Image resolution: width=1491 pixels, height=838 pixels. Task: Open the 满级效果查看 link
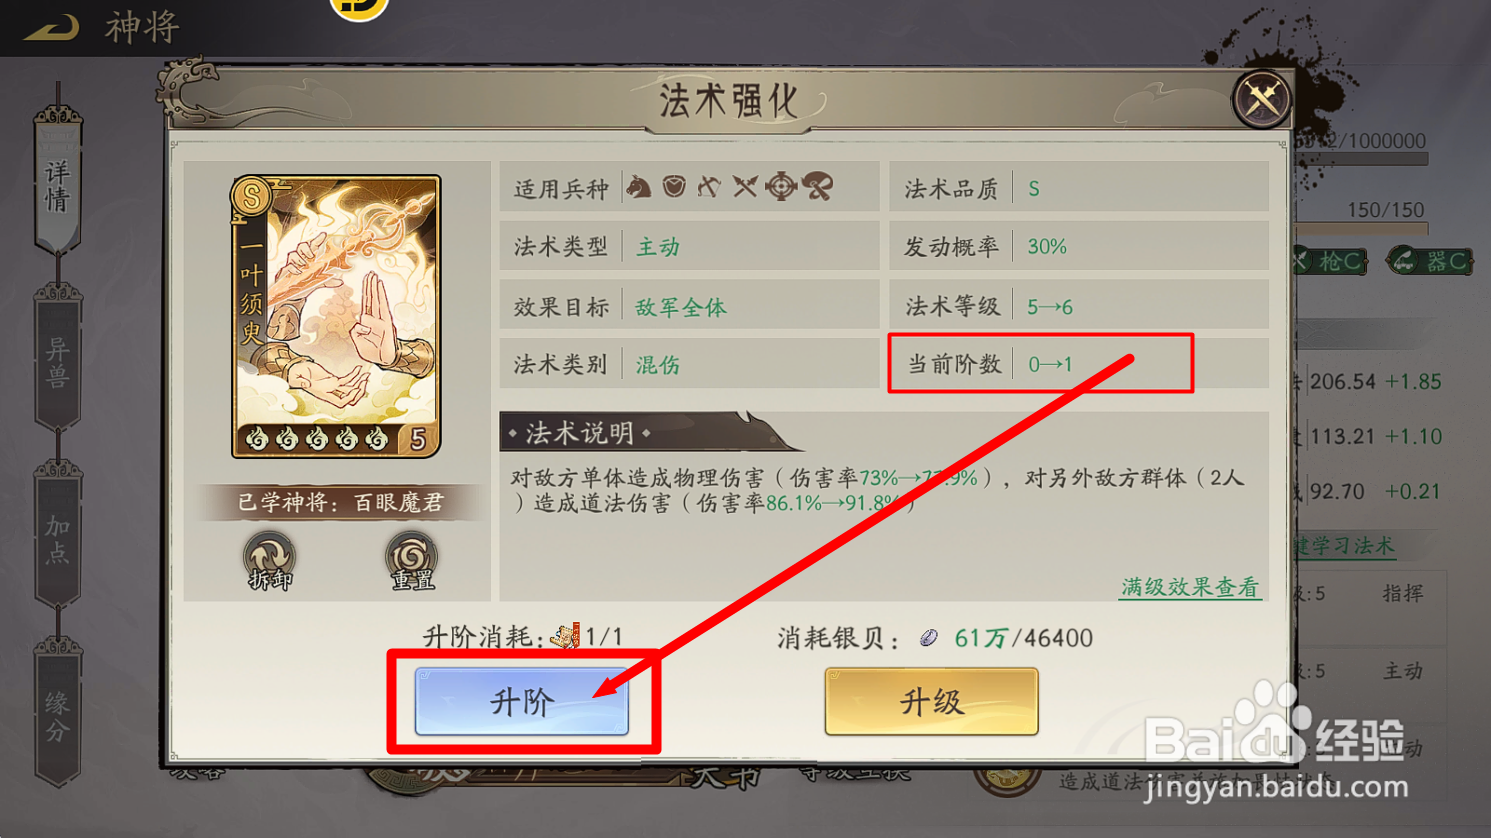[1190, 587]
